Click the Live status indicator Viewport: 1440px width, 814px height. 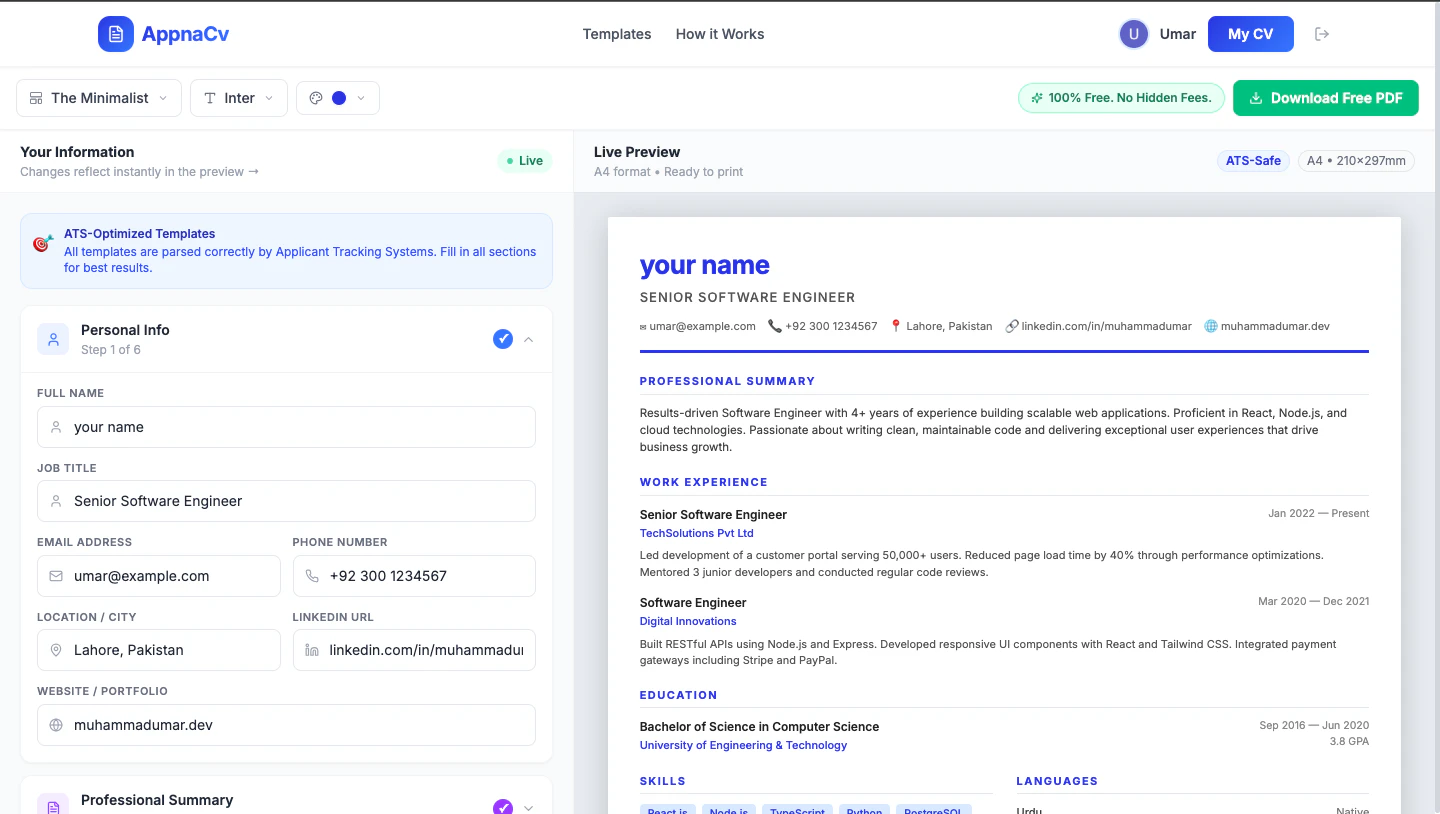pos(525,161)
